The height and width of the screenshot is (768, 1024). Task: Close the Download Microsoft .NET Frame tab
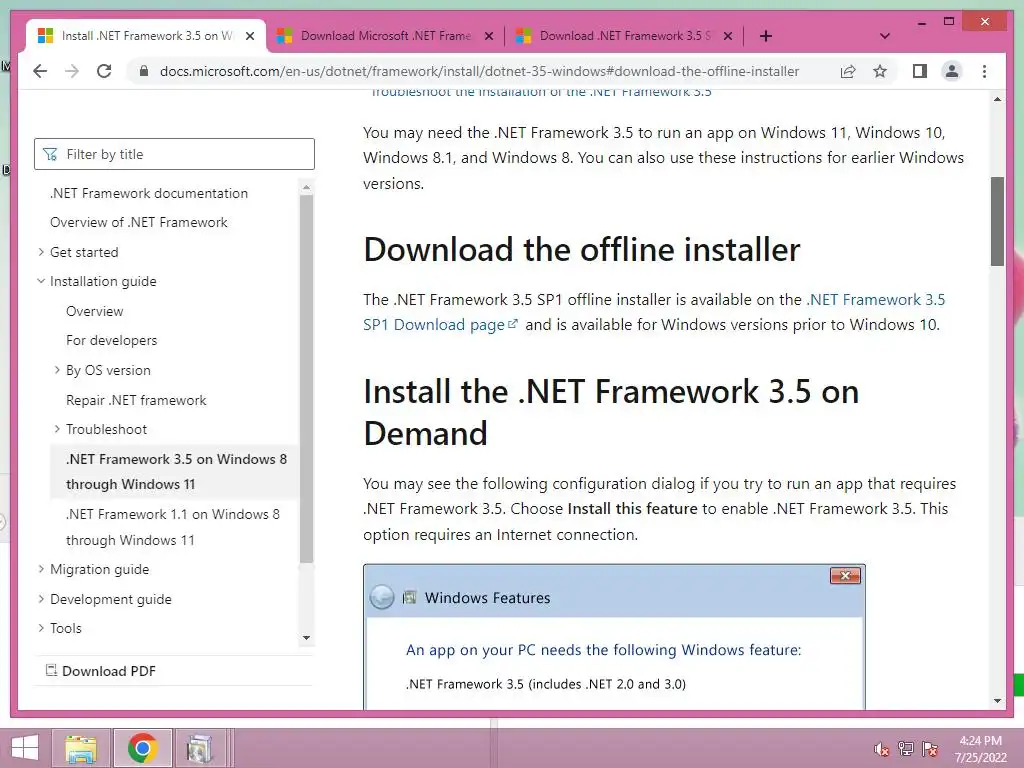(x=488, y=36)
